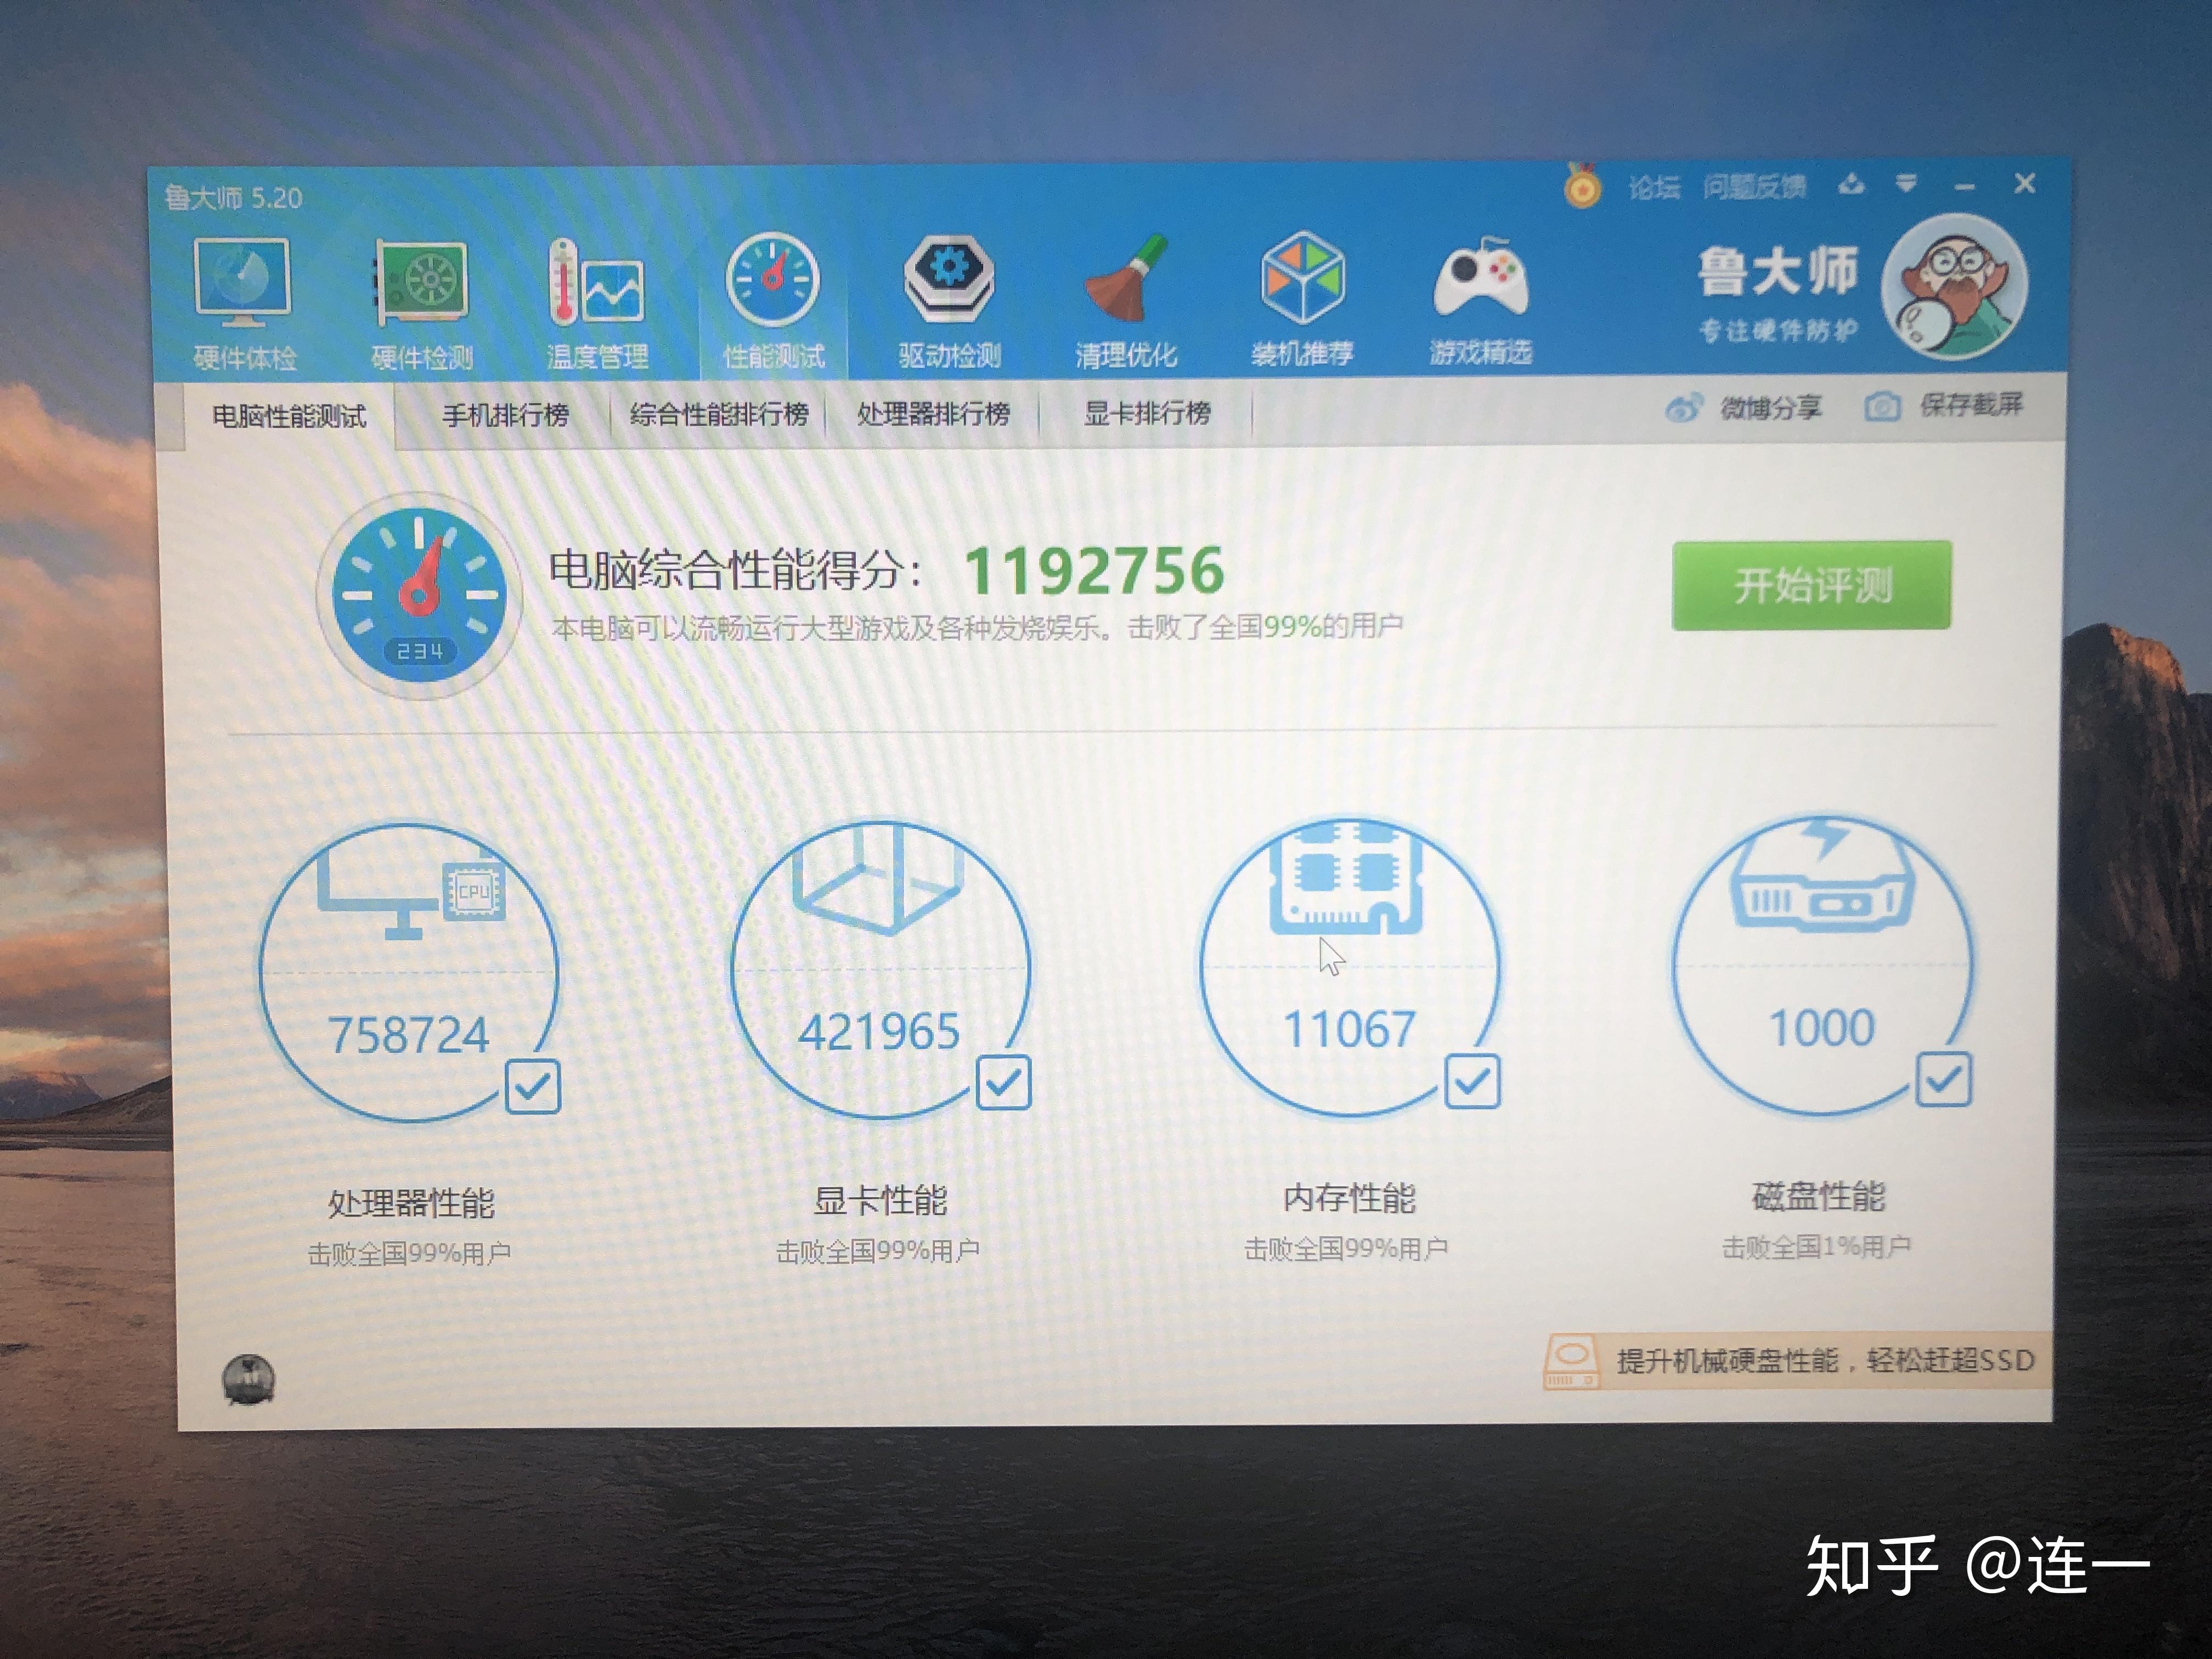Uncheck the 处理器性能 test checkbox
2212x1659 pixels.
[x=532, y=1086]
